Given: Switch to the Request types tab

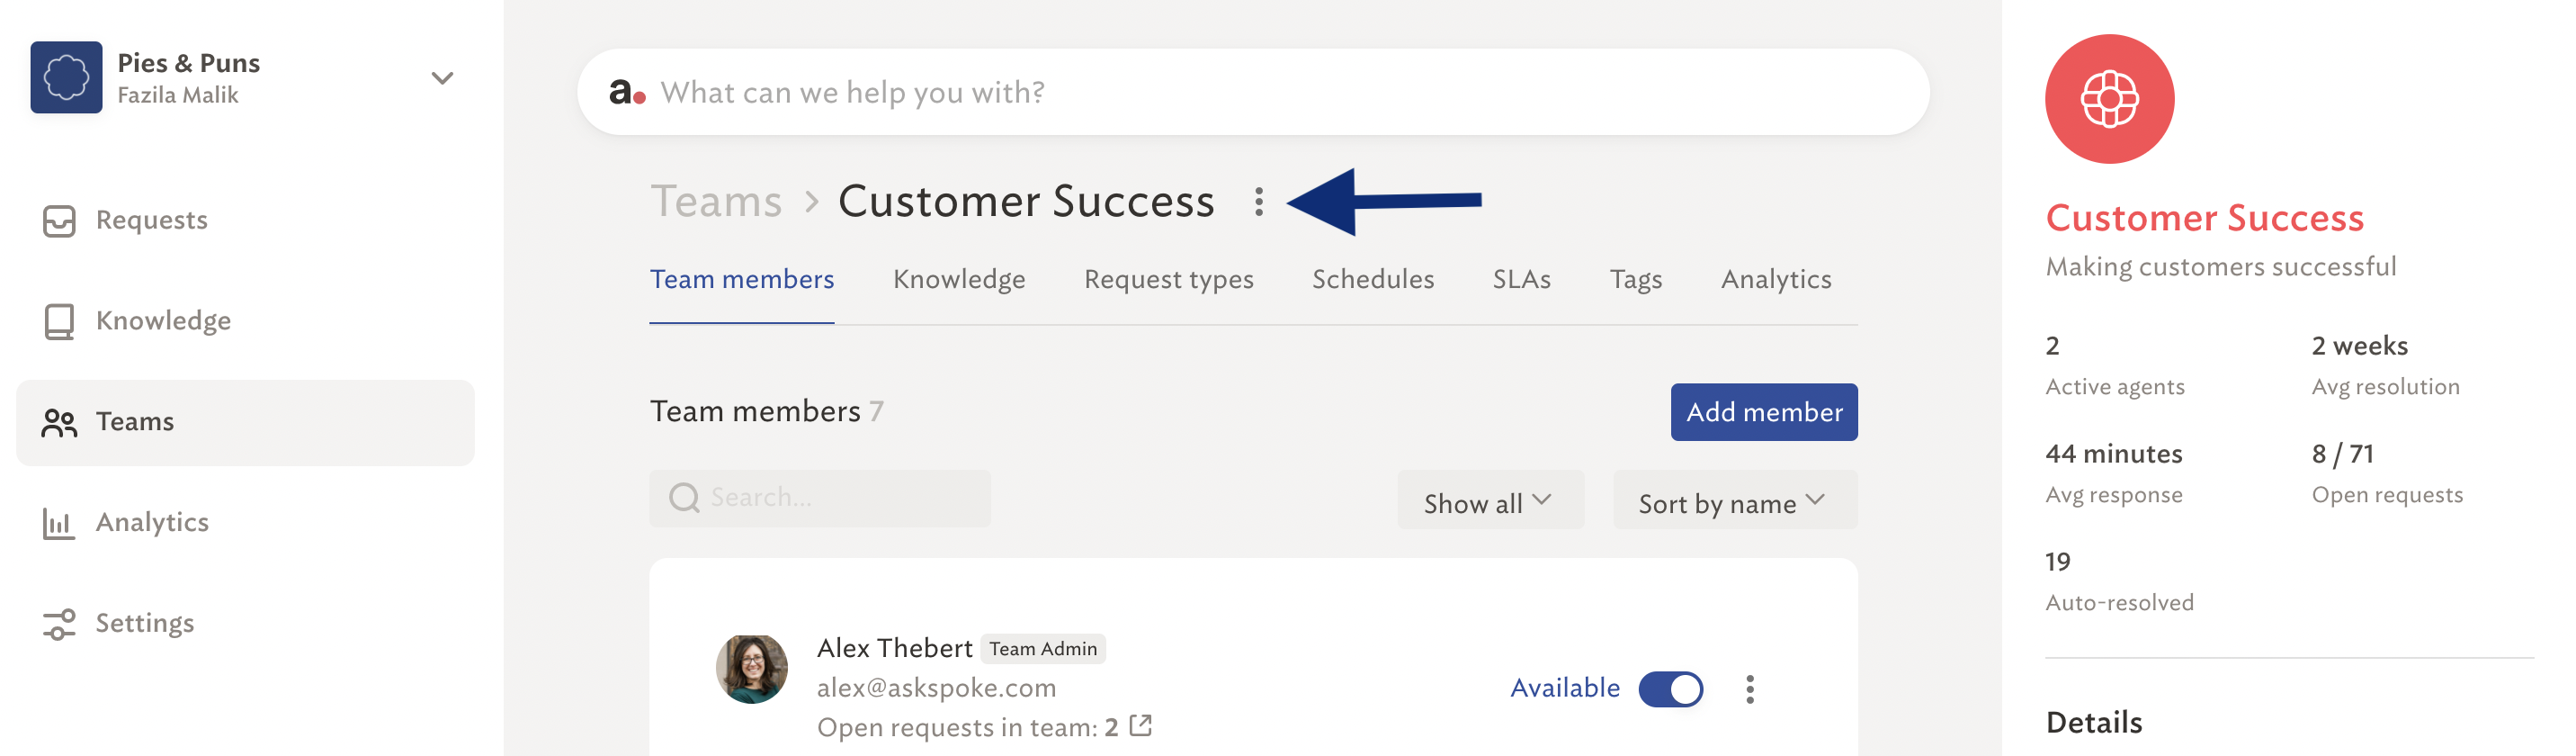Looking at the screenshot, I should 1168,279.
